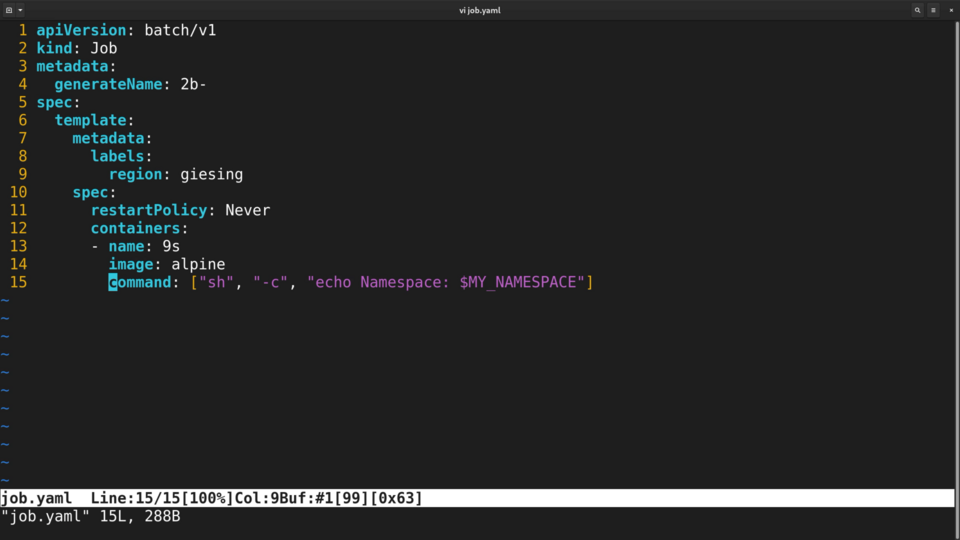Click 'spec' on line 10

90,192
